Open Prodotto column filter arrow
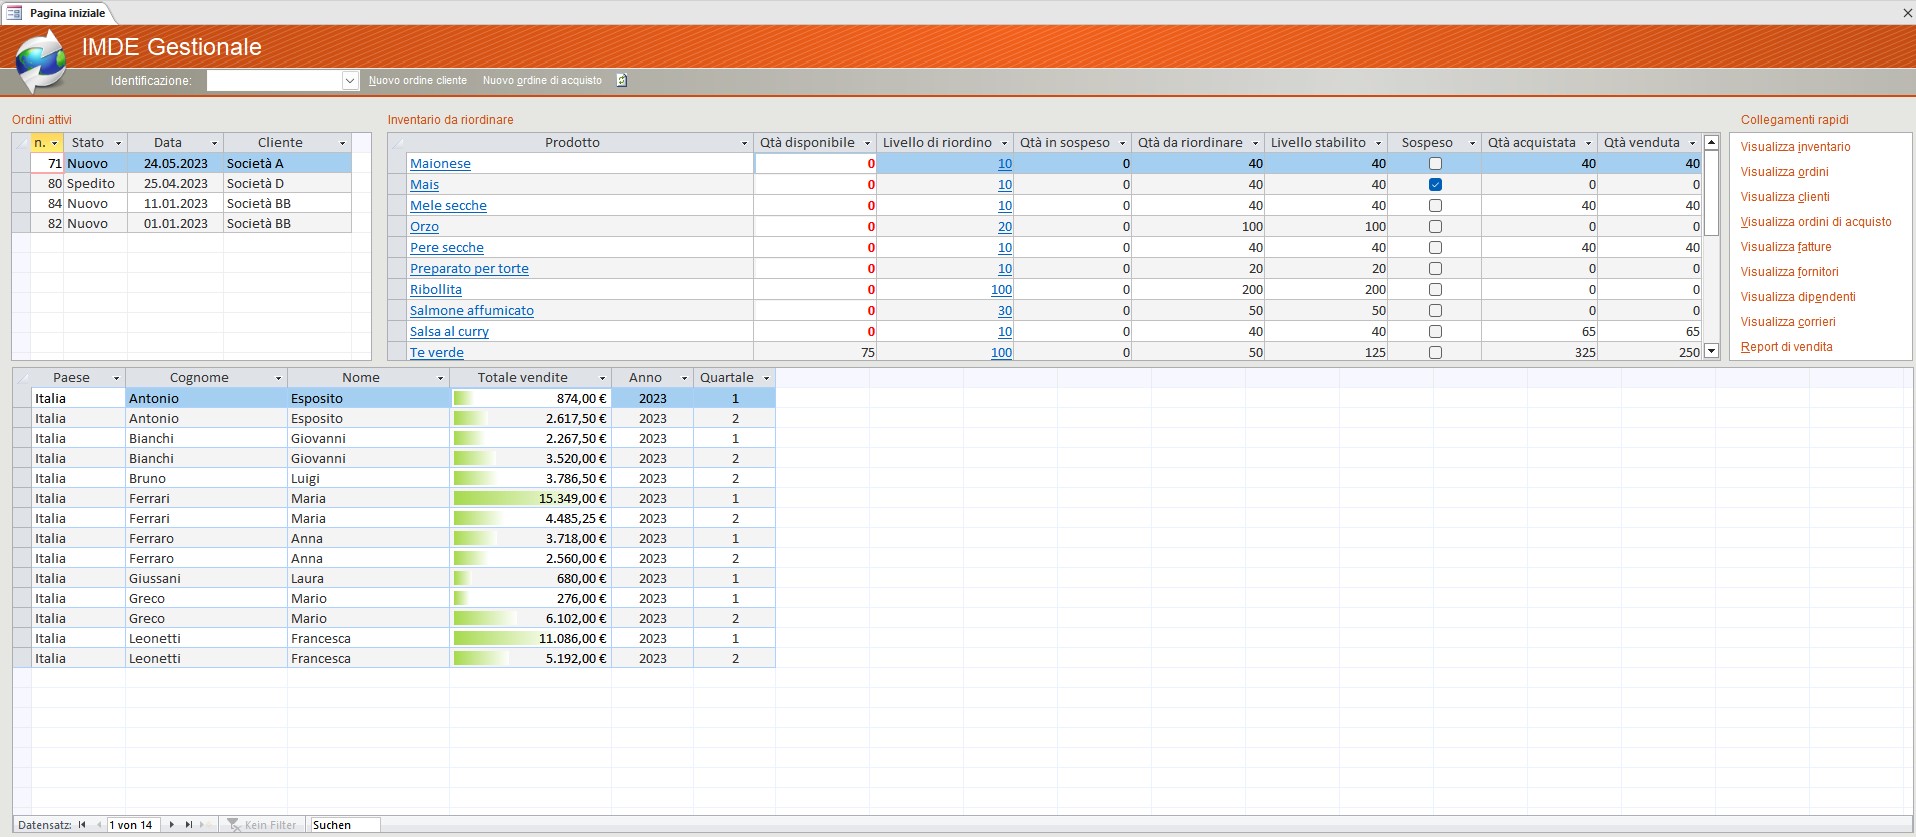This screenshot has width=1916, height=837. pos(744,143)
